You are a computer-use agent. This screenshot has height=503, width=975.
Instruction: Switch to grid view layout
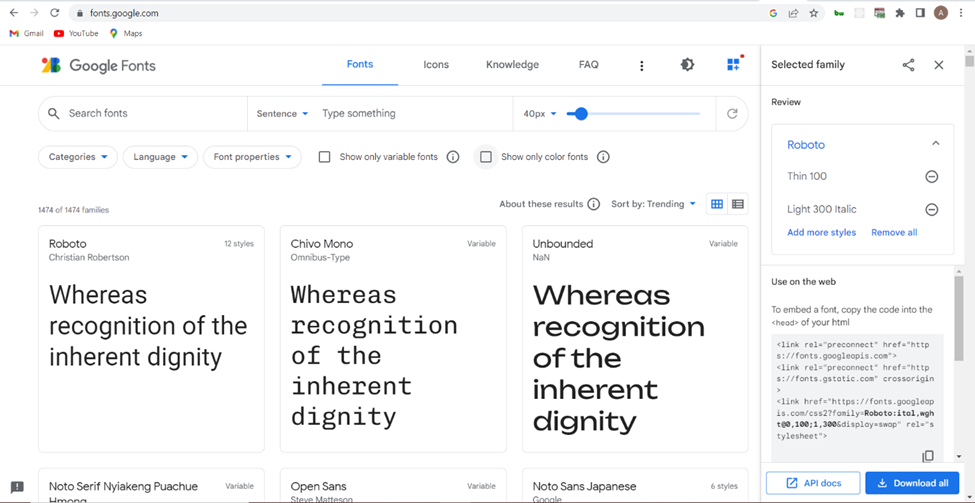717,204
